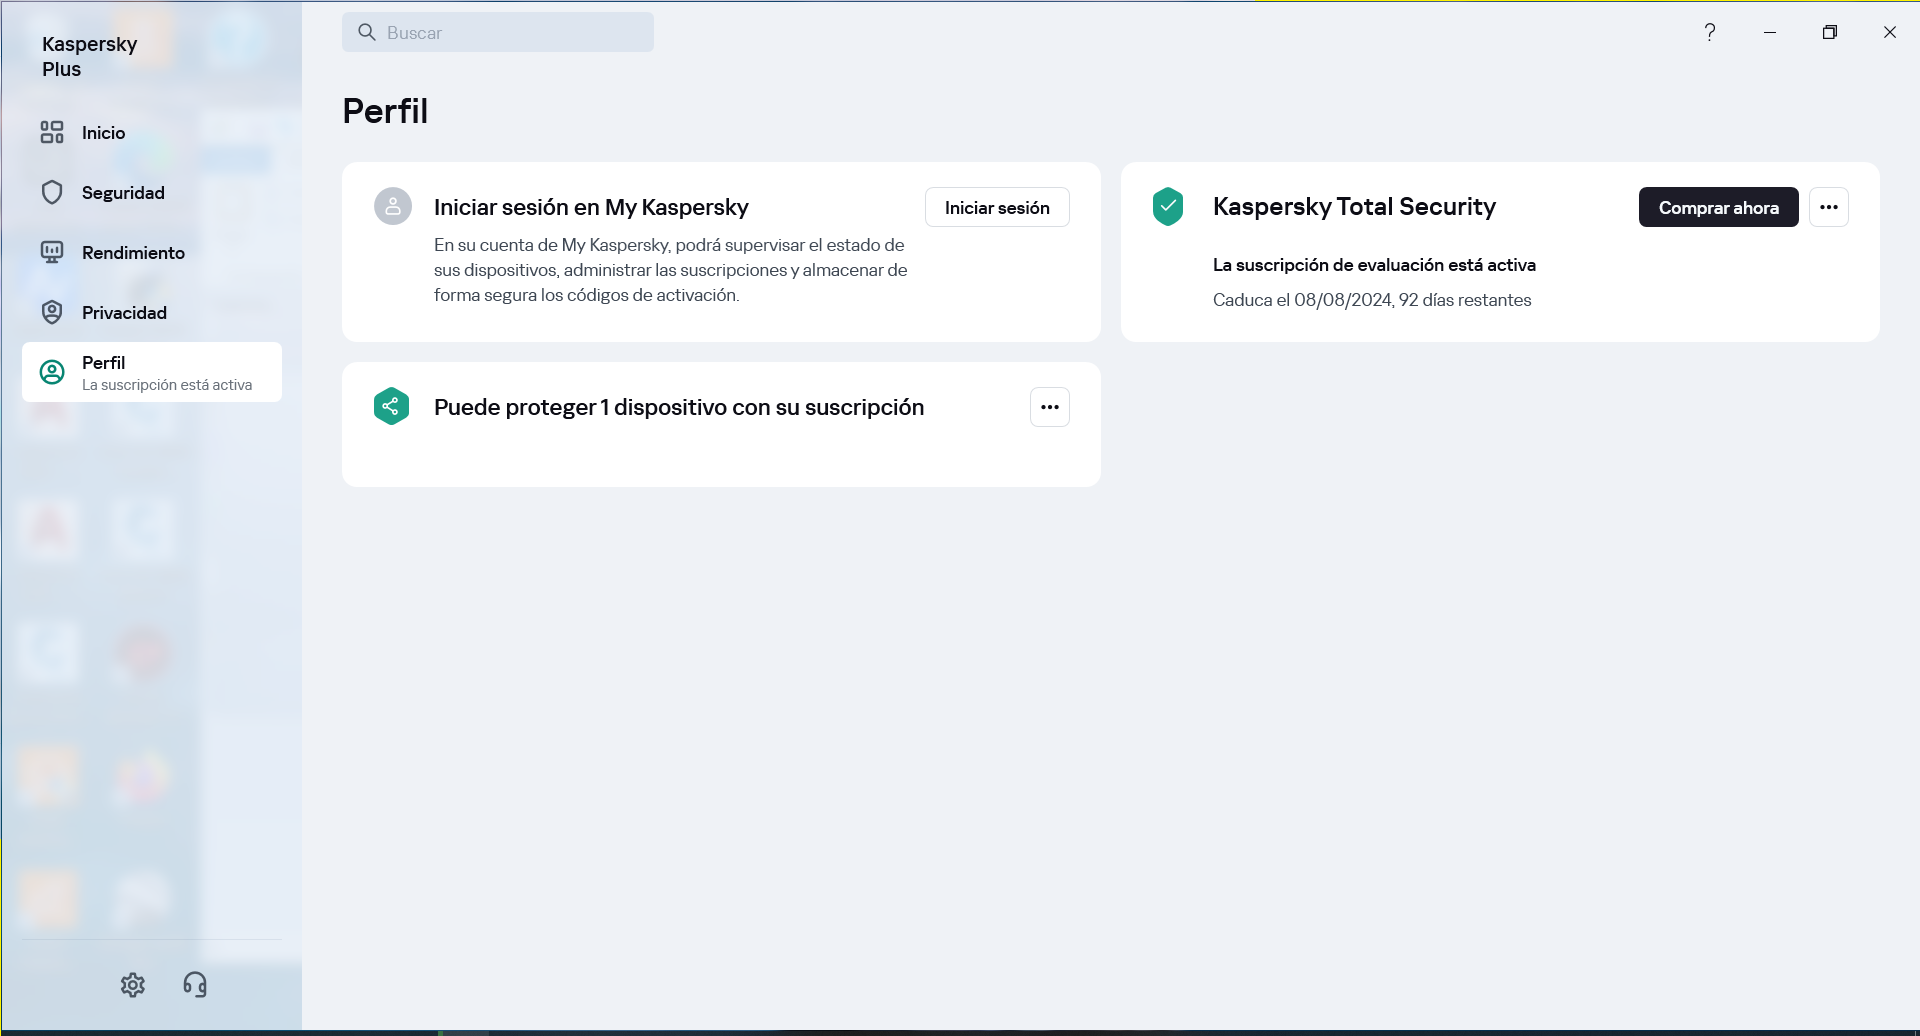
Task: Click the gray My Kaspersky avatar icon
Action: click(x=393, y=206)
